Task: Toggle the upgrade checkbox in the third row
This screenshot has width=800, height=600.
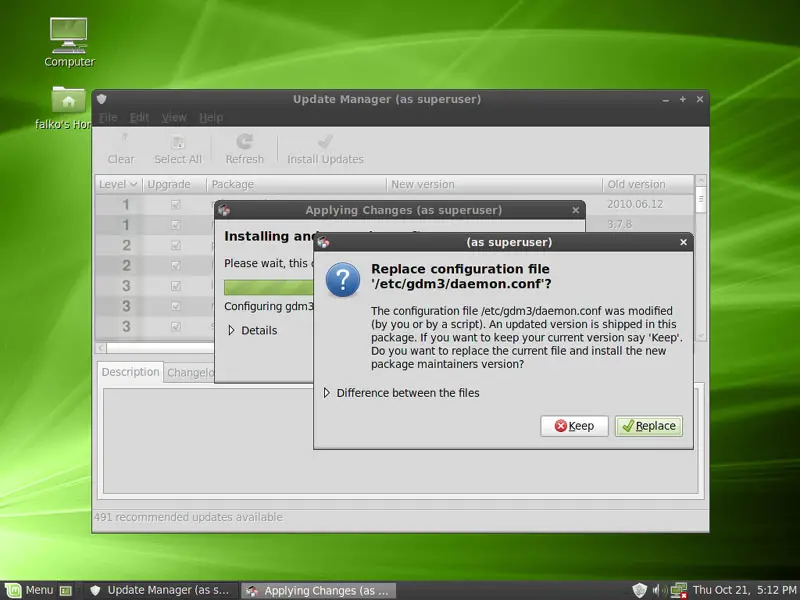Action: point(176,245)
